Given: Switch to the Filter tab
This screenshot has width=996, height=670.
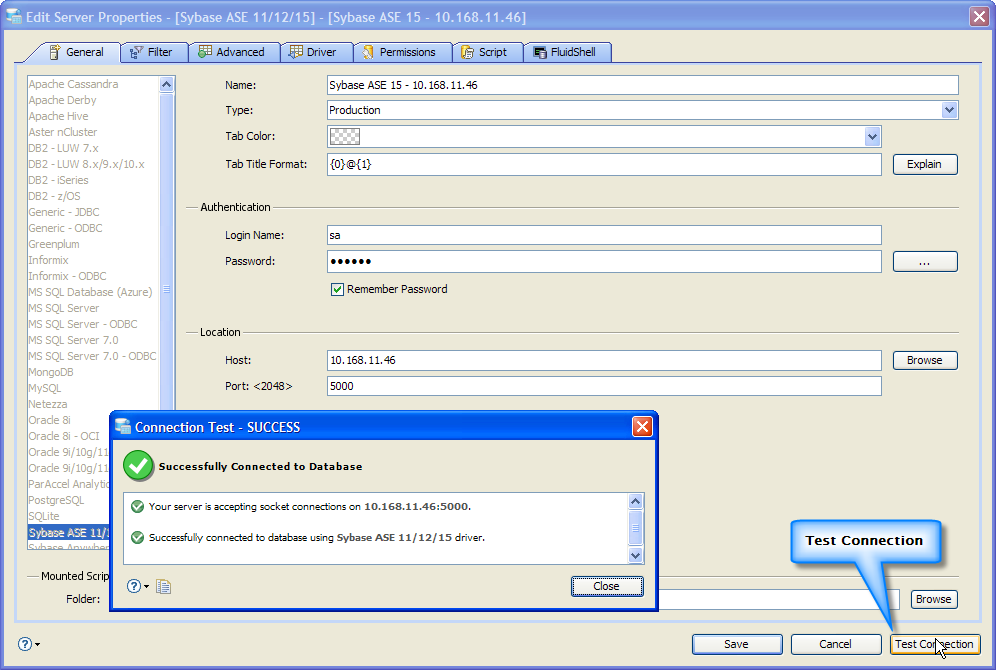Looking at the screenshot, I should coord(154,52).
